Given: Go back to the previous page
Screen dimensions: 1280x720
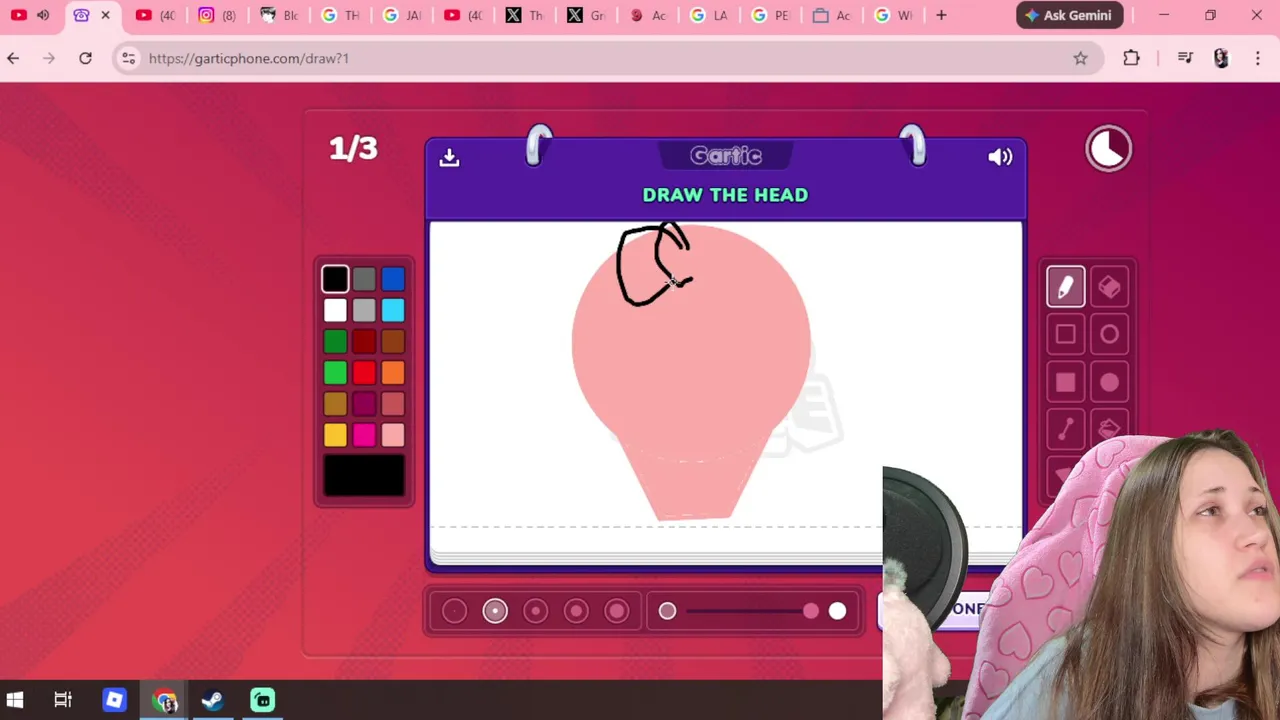Looking at the screenshot, I should click(13, 58).
